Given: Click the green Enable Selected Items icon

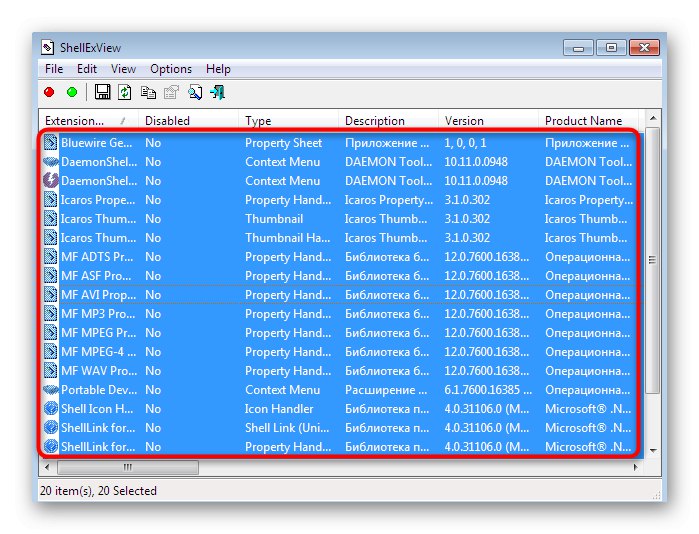Looking at the screenshot, I should tap(72, 92).
